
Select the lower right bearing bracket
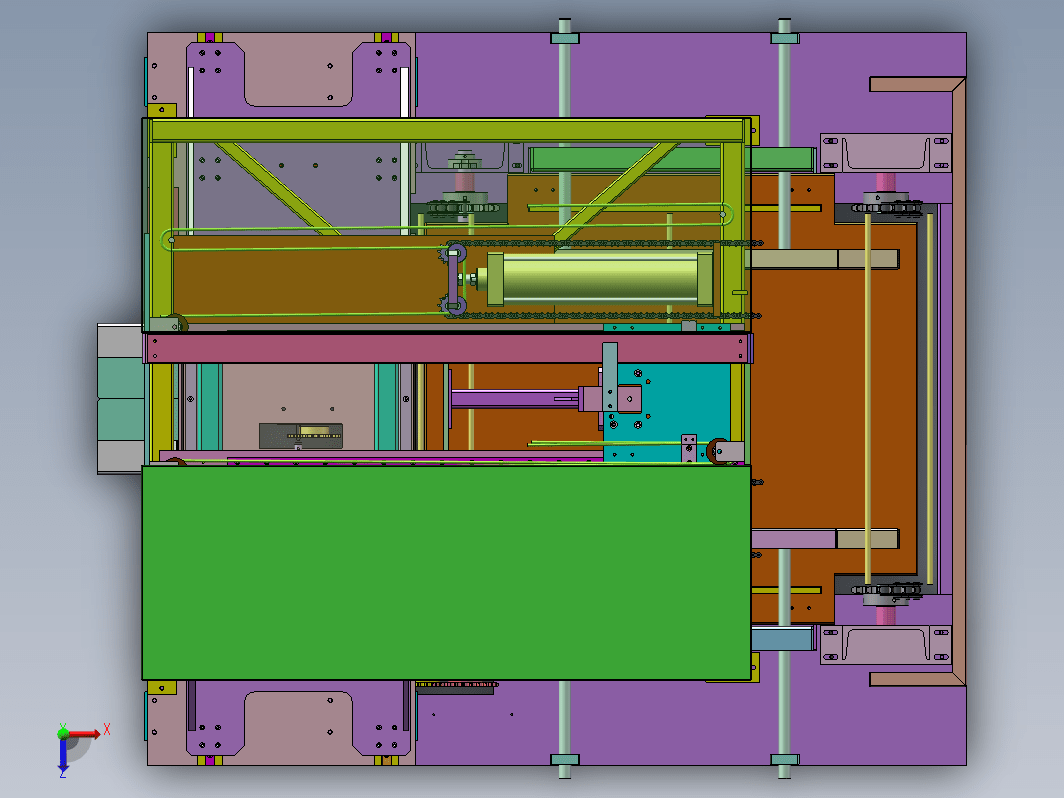pyautogui.click(x=886, y=644)
